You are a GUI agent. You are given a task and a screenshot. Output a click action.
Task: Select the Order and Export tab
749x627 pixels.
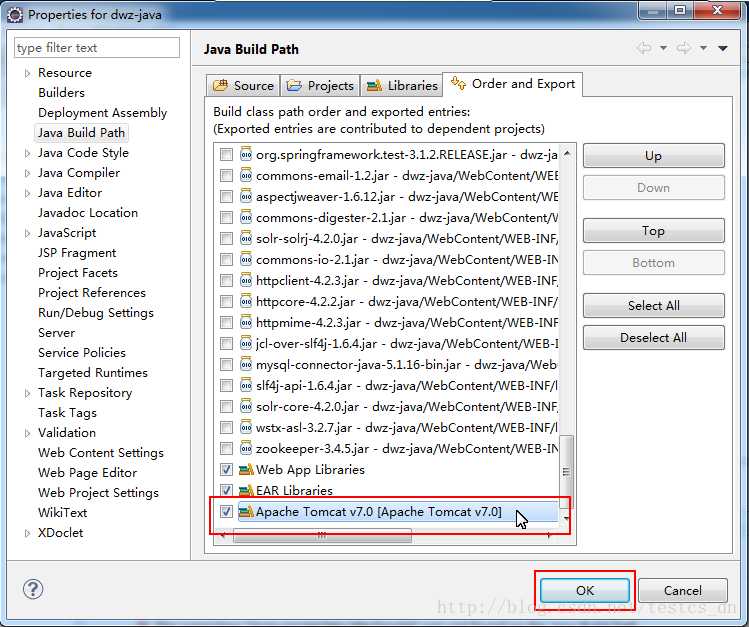click(x=513, y=84)
